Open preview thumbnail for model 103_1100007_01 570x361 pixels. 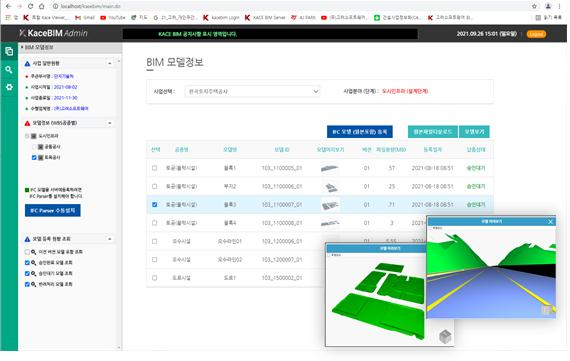click(330, 205)
